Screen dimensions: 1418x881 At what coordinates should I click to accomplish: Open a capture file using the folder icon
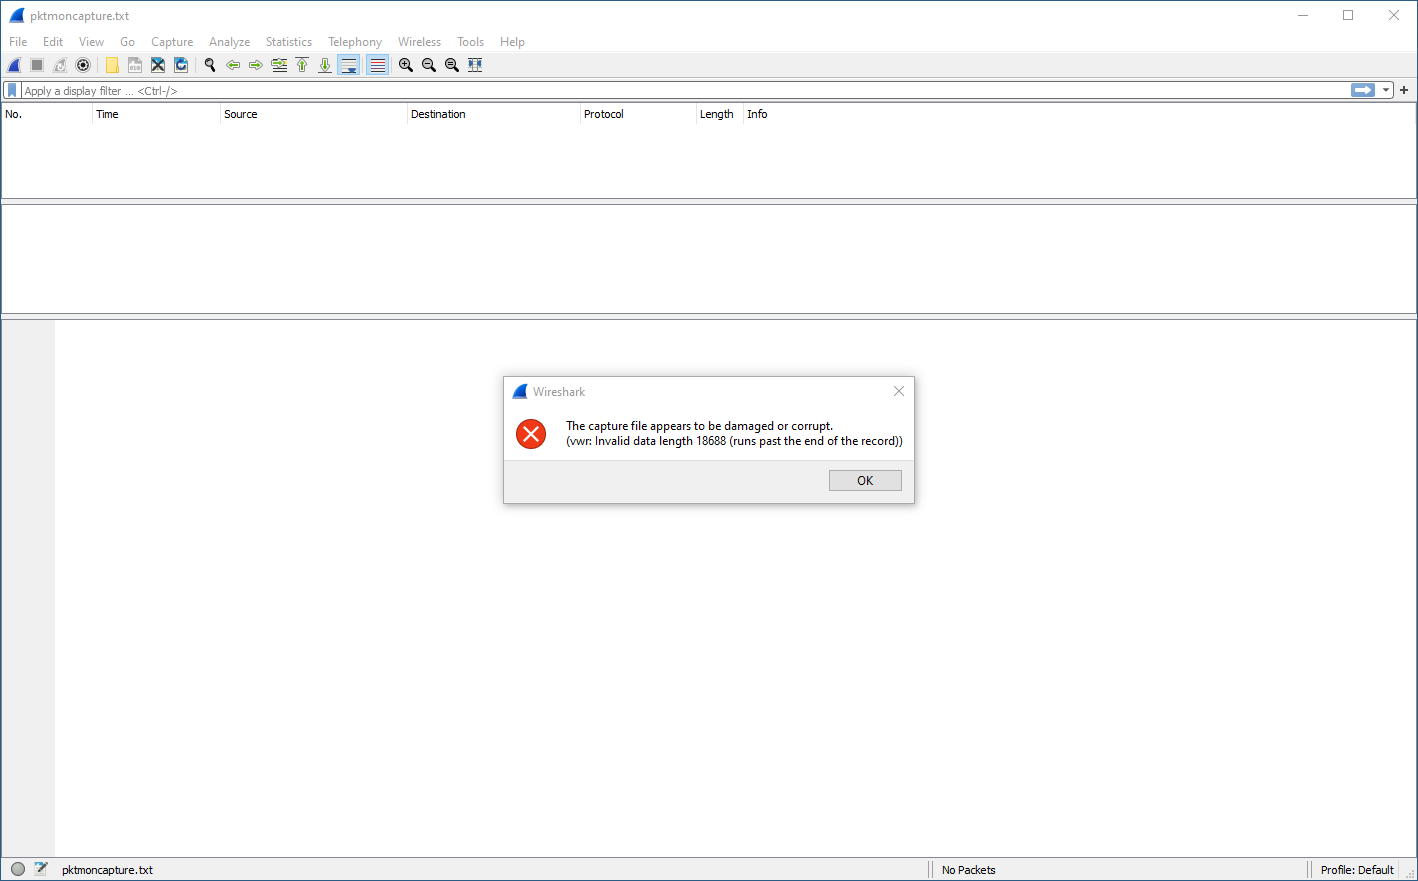[111, 64]
